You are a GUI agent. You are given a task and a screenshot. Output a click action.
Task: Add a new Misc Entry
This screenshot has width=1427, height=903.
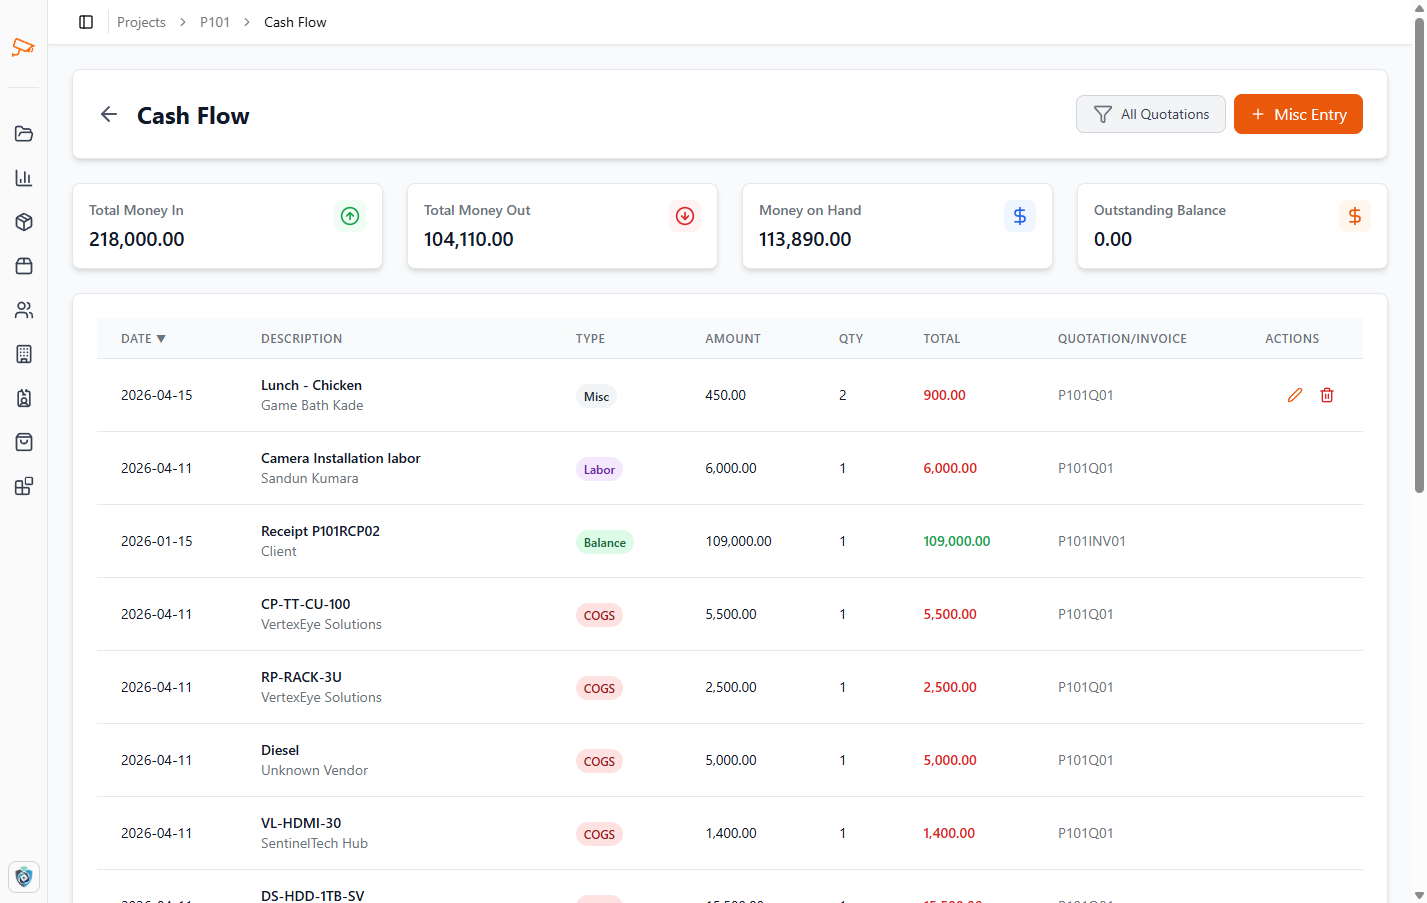pos(1298,114)
